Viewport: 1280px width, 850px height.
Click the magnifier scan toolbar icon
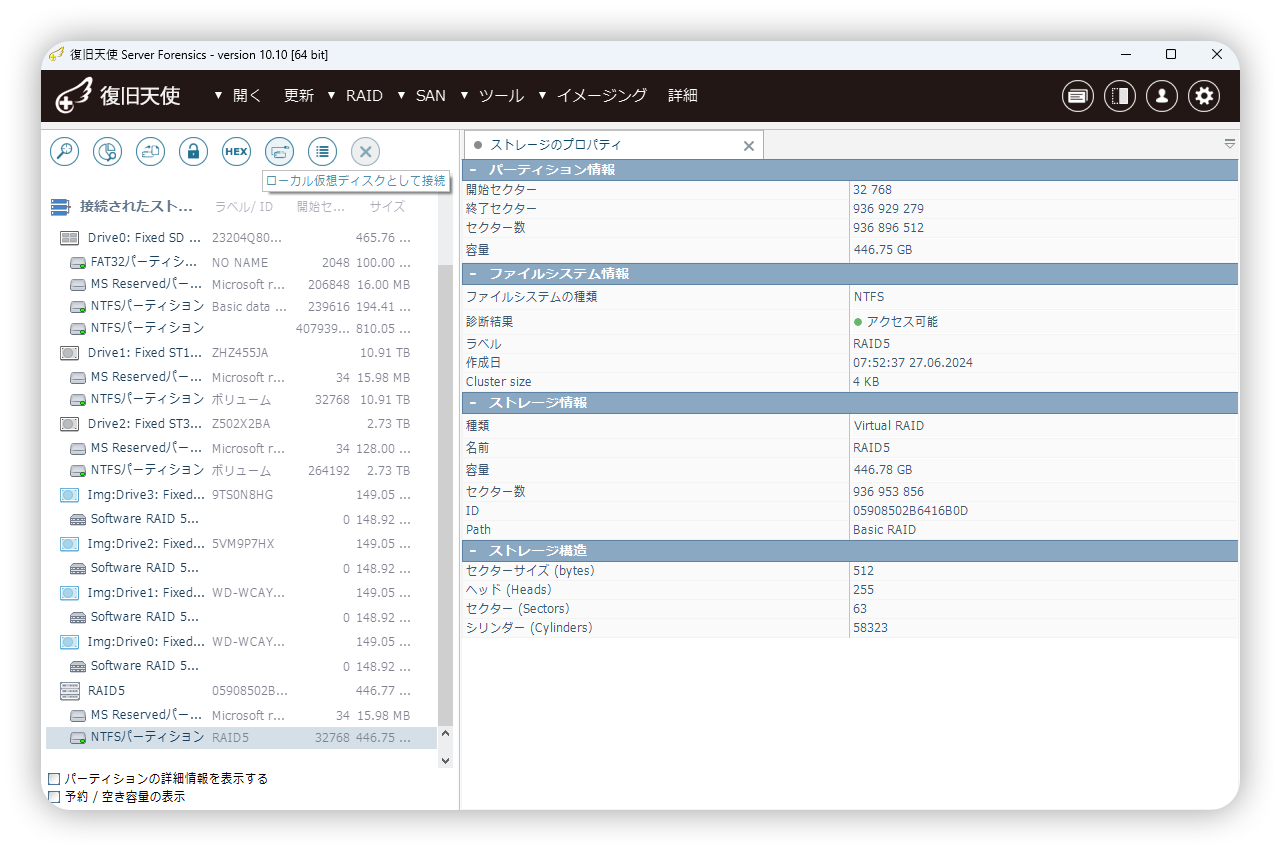65,152
